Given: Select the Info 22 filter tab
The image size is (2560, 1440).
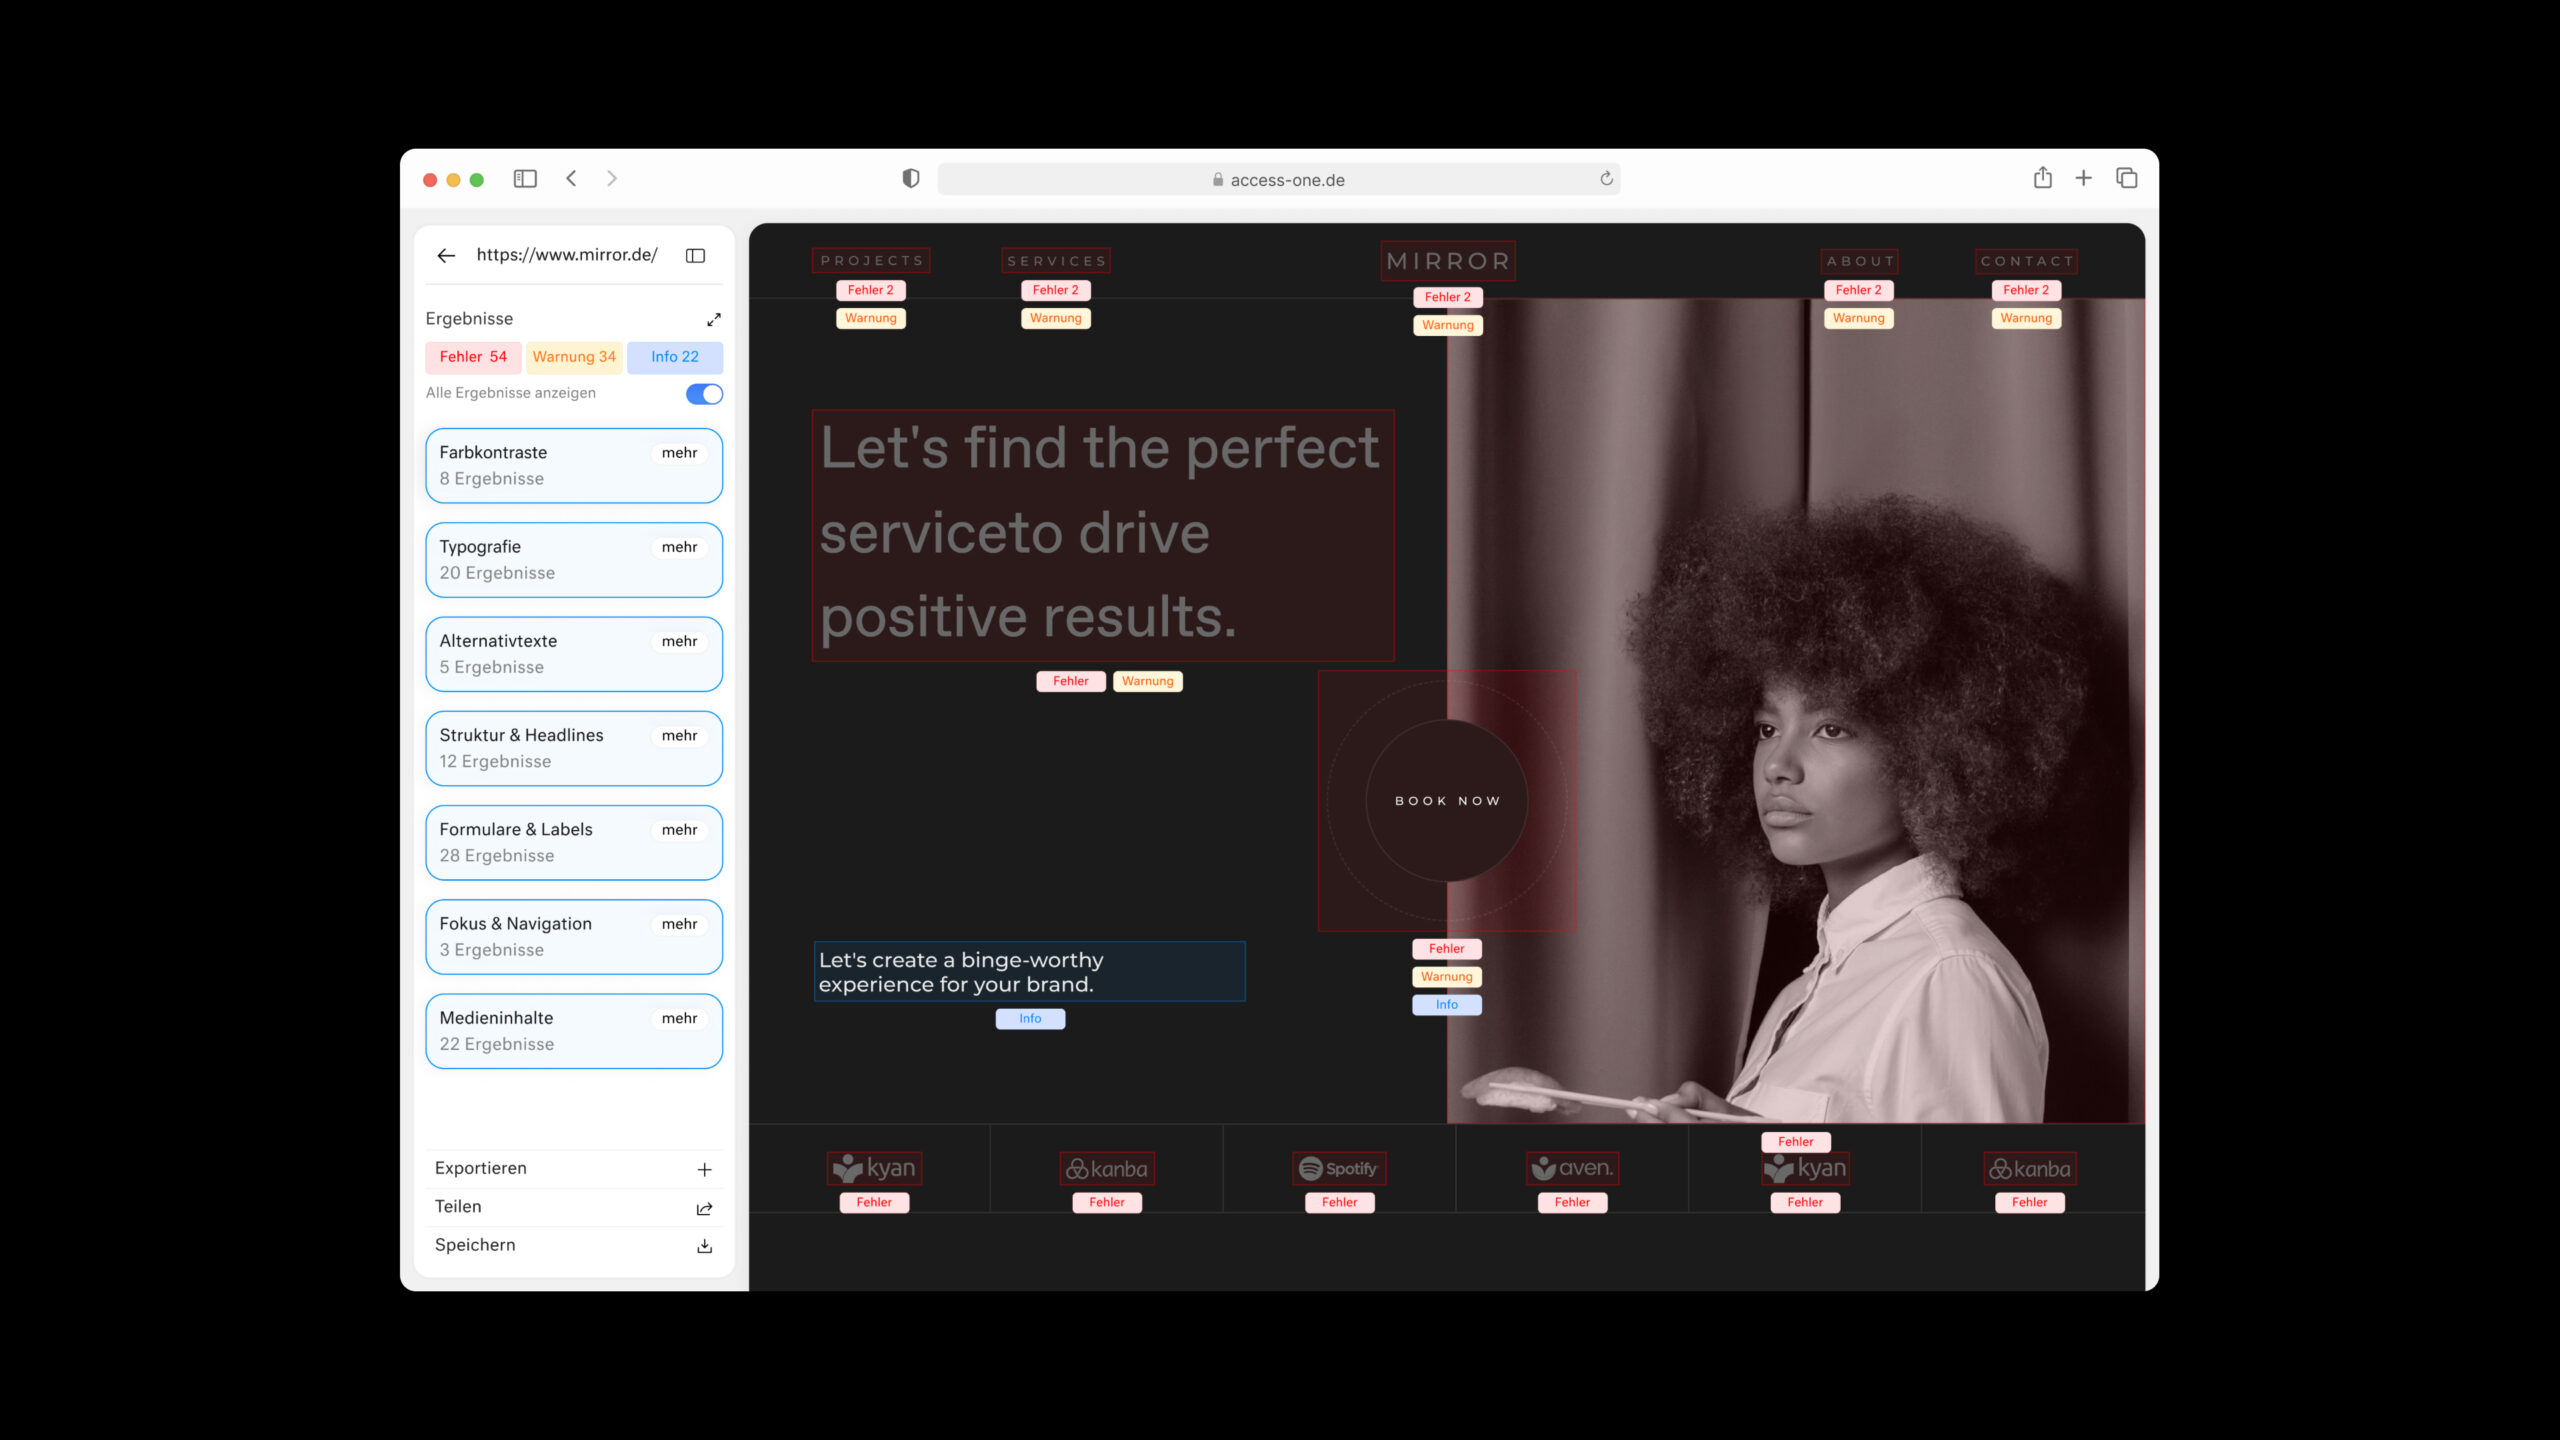Looking at the screenshot, I should pyautogui.click(x=675, y=357).
